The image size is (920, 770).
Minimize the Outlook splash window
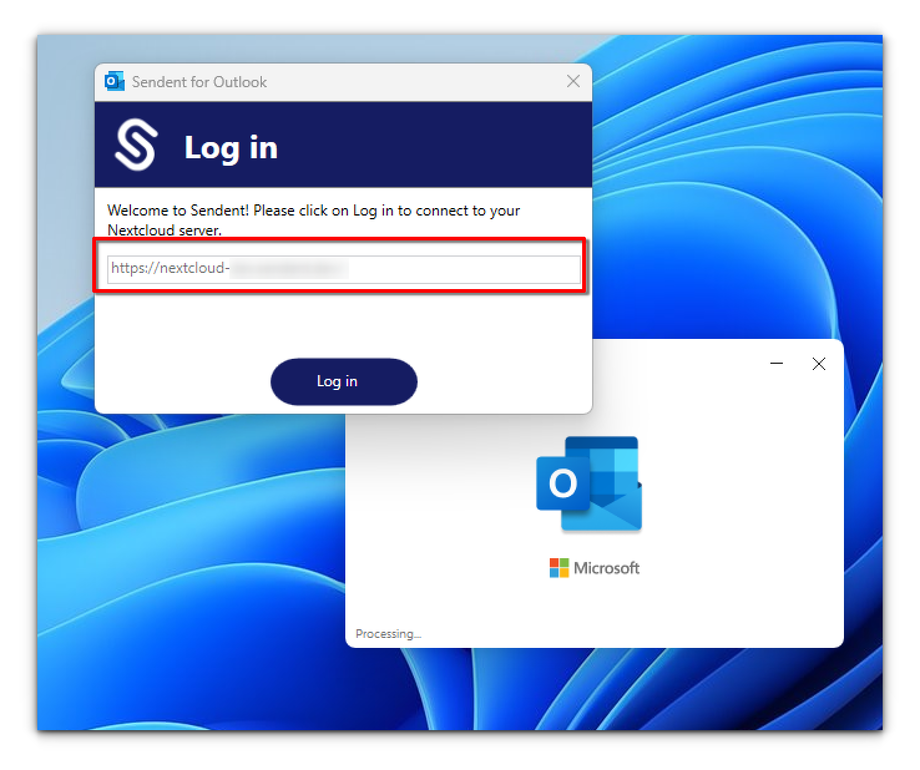[x=776, y=364]
